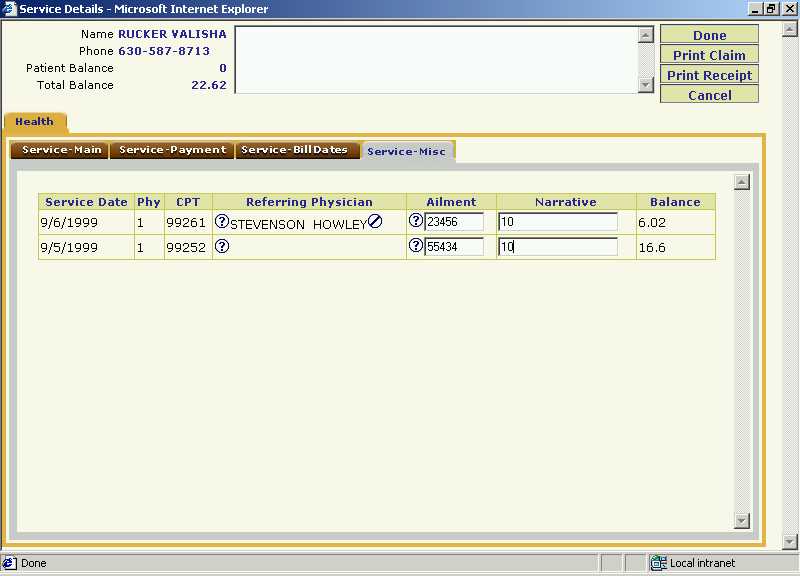Focus narrative field in 9/5/1999 row
Viewport: 800px width, 576px height.
(x=558, y=247)
